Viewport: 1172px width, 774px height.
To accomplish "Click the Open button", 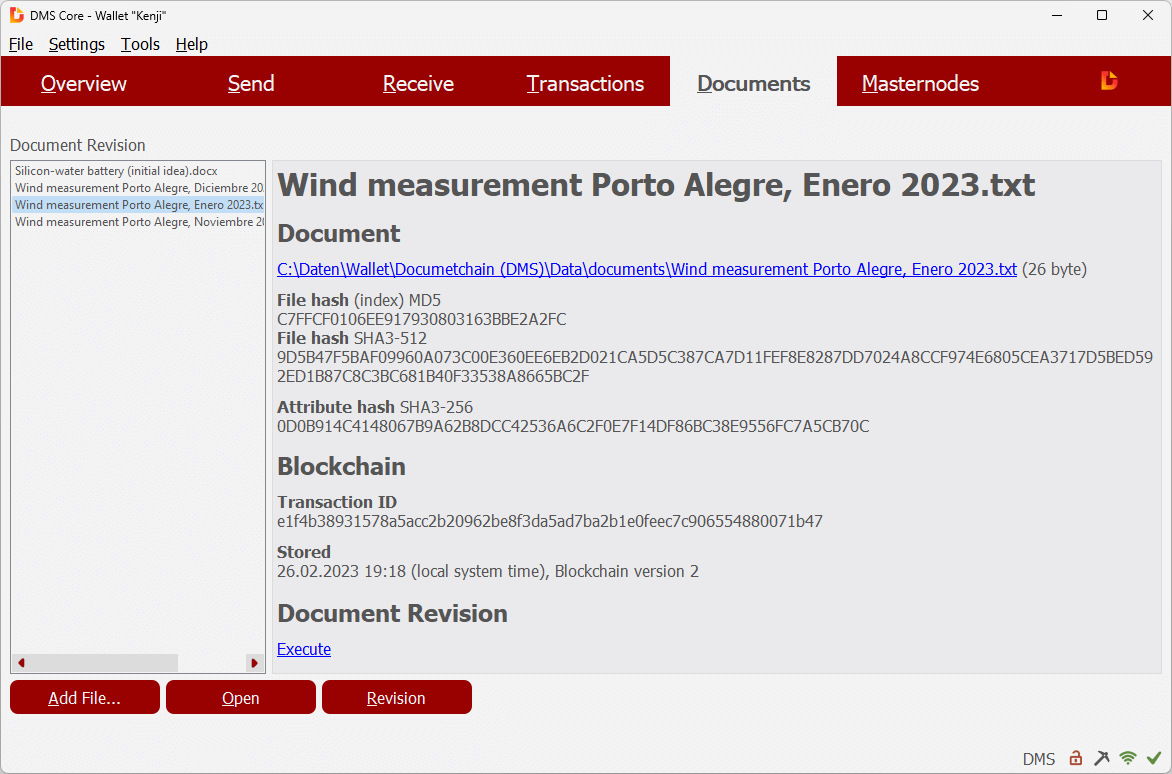I will tap(241, 697).
